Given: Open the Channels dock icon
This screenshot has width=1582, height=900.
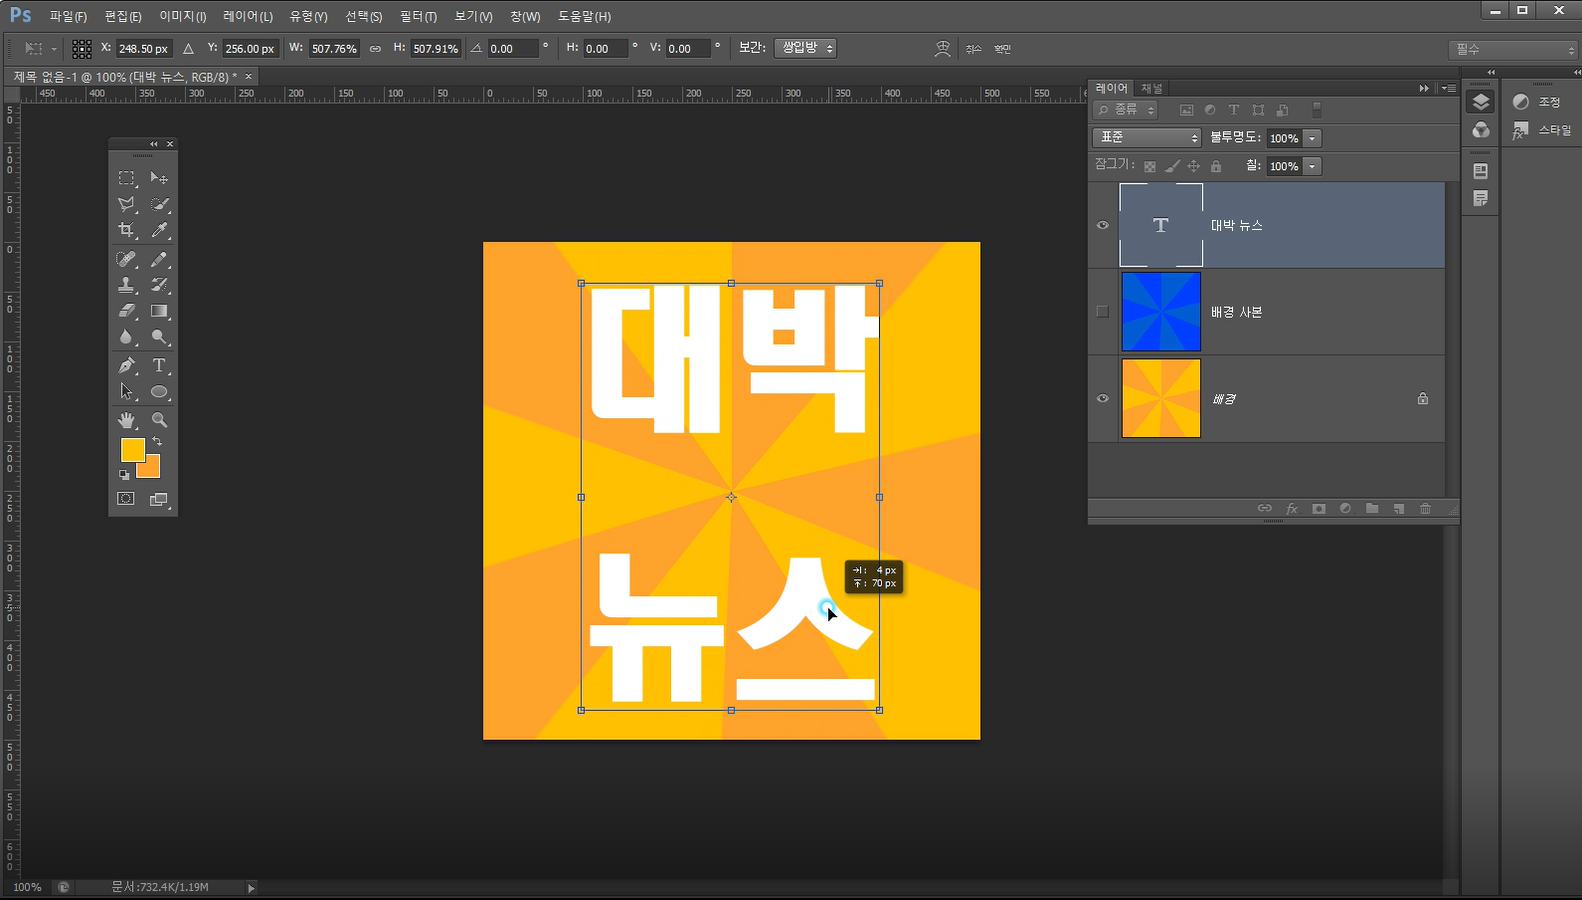Looking at the screenshot, I should coord(1481,130).
